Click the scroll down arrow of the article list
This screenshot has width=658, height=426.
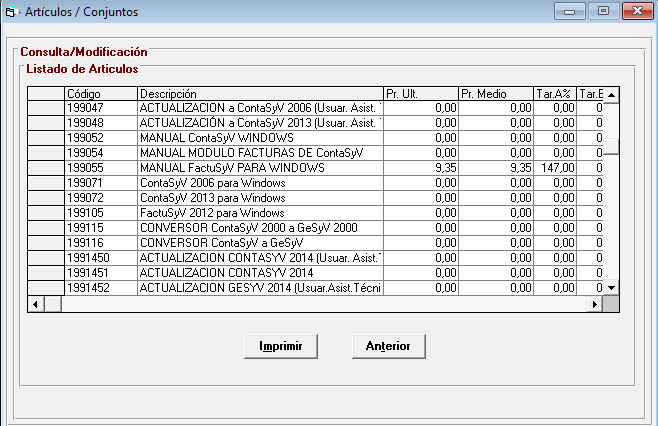tap(611, 288)
